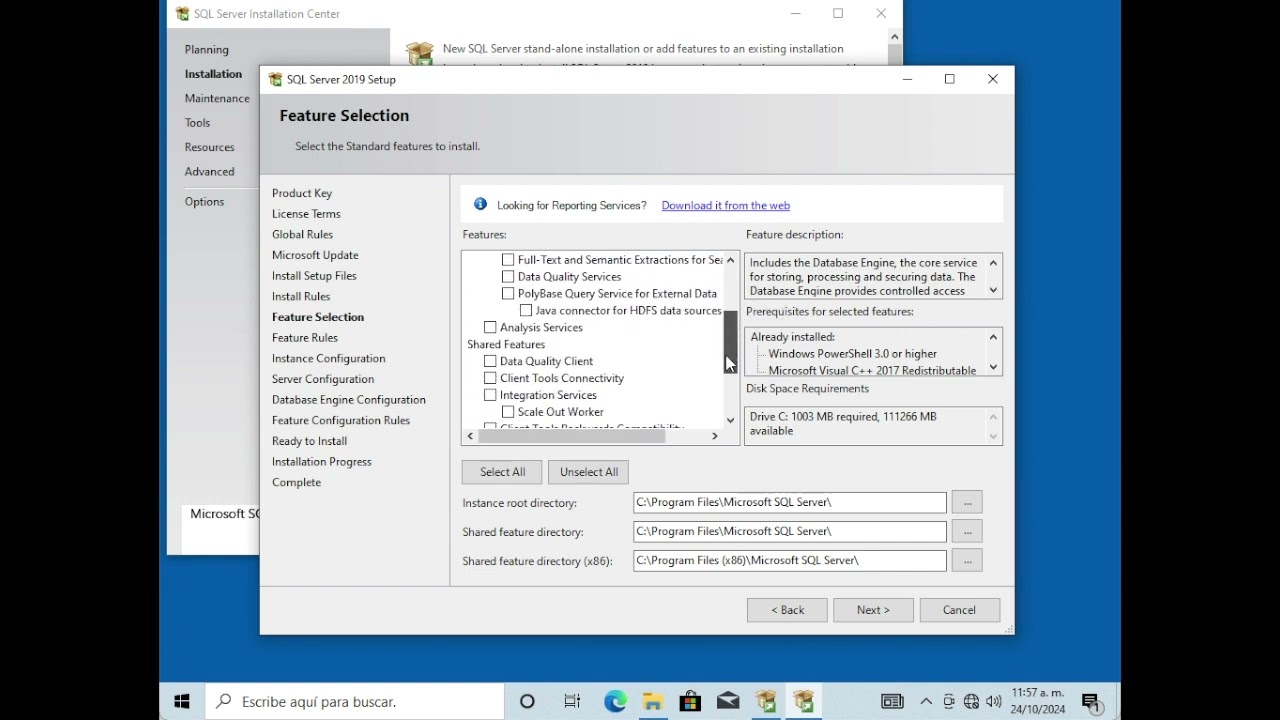Select second SQL Server setup taskbar icon
1280x720 pixels.
click(804, 702)
